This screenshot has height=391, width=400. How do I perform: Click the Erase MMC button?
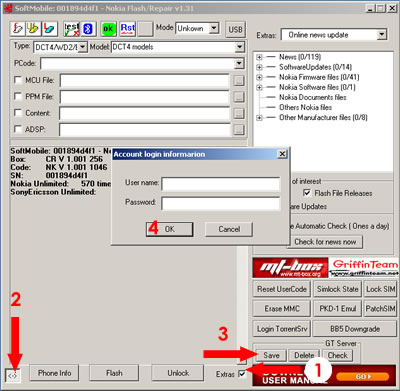282,309
